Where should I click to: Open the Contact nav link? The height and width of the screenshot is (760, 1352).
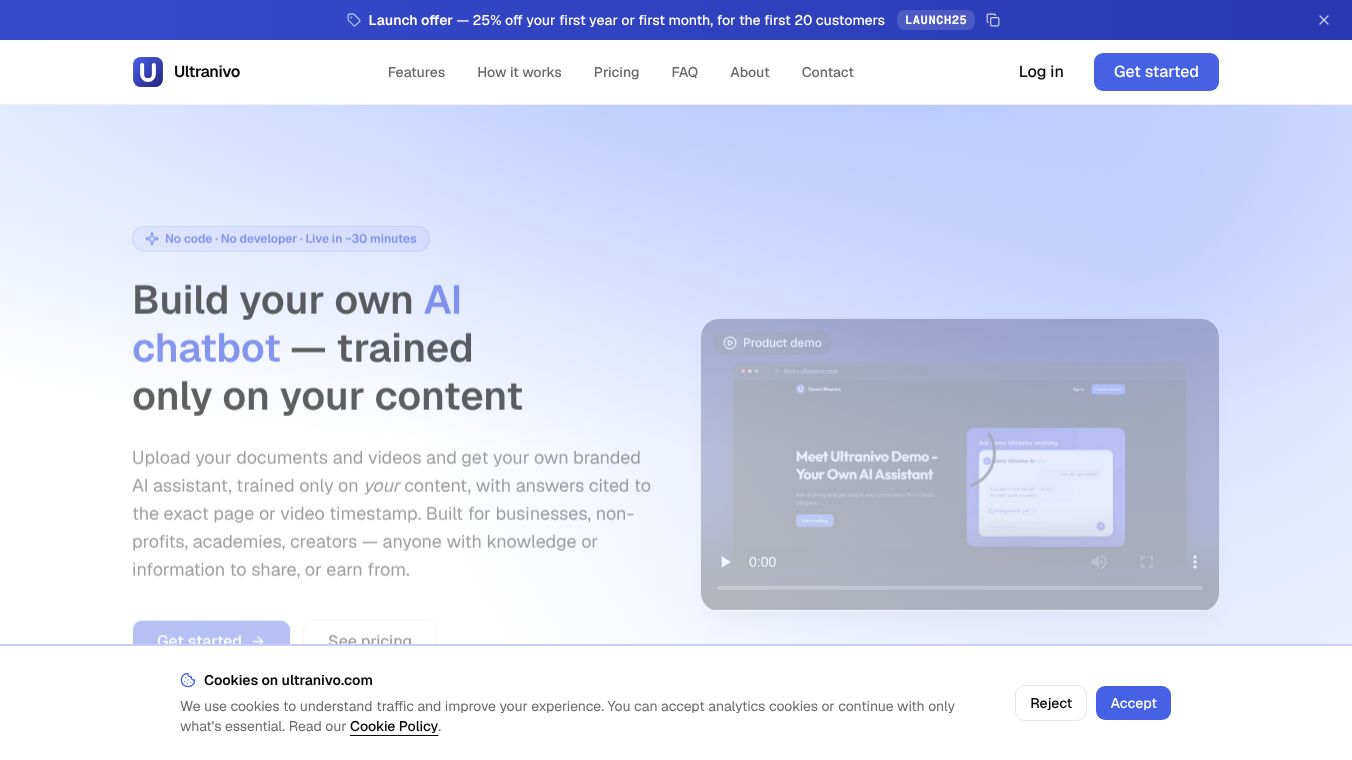coord(828,72)
